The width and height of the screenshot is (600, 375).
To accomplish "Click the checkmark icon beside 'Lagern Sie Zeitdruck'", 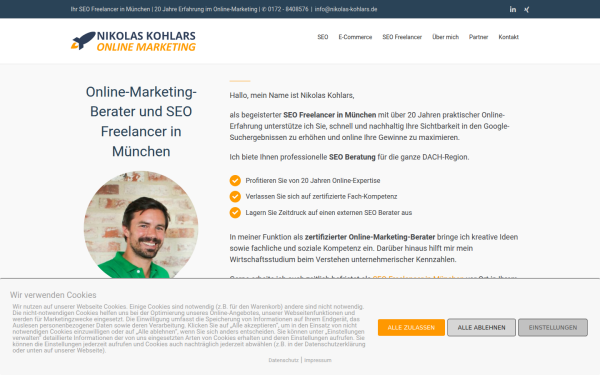I will (x=235, y=212).
